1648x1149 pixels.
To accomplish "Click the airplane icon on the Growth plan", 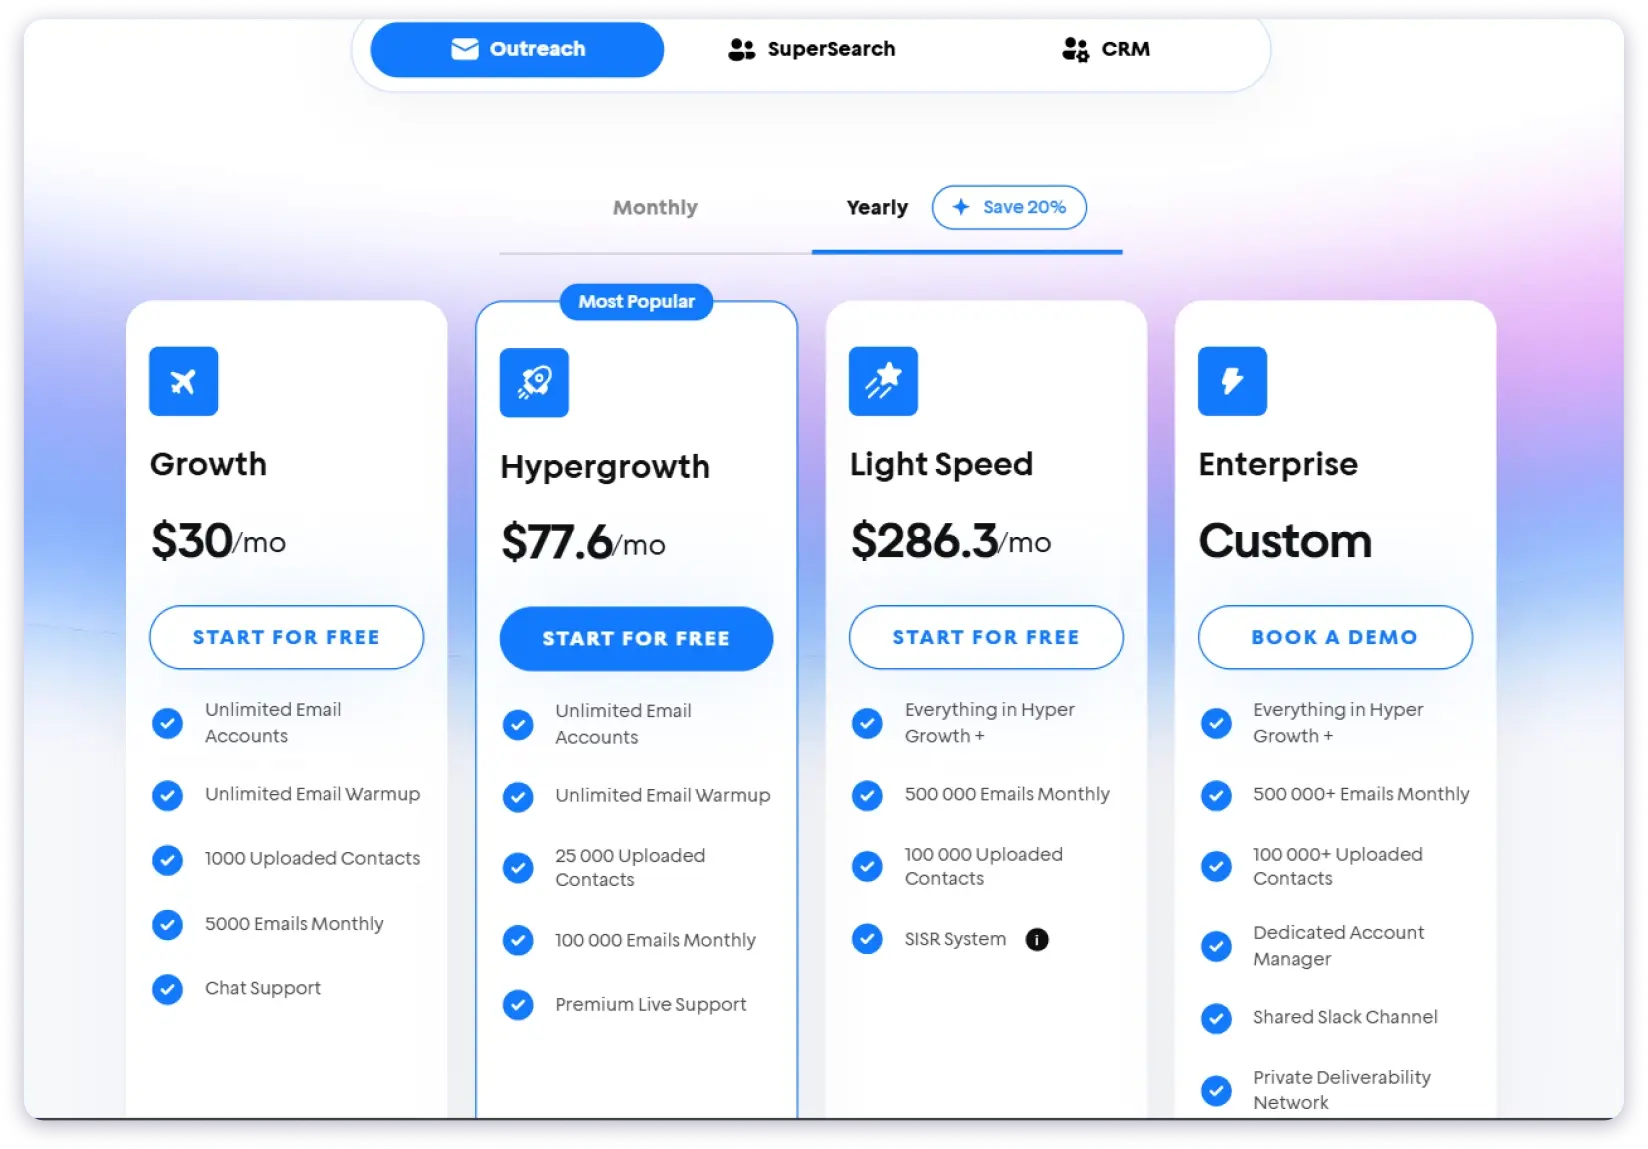I will click(x=183, y=381).
